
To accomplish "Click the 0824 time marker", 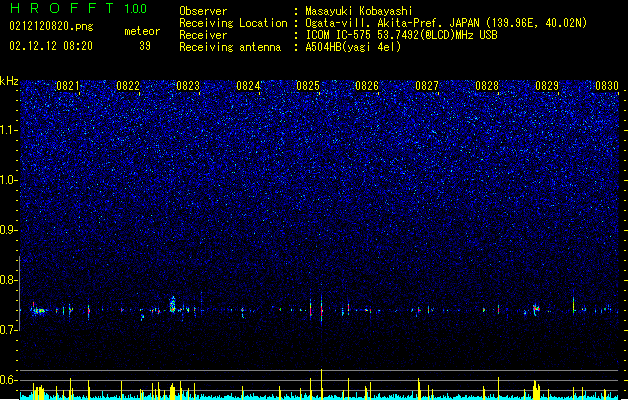I will (248, 86).
